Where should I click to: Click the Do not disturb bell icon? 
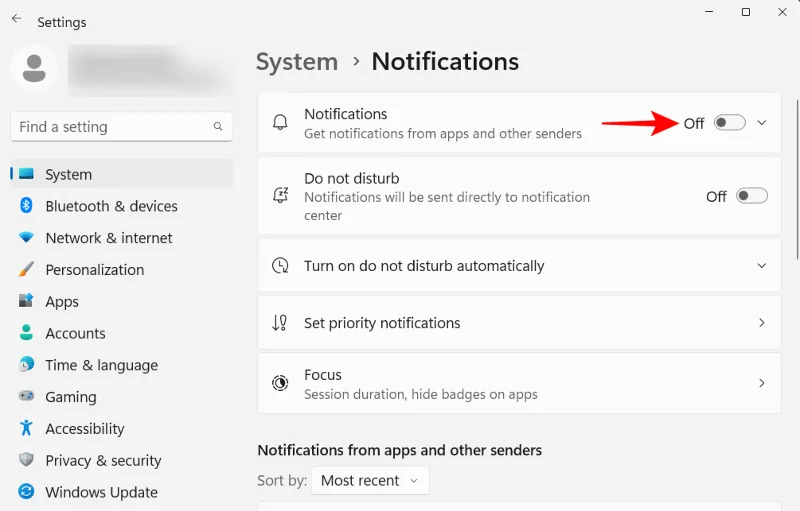pos(280,195)
